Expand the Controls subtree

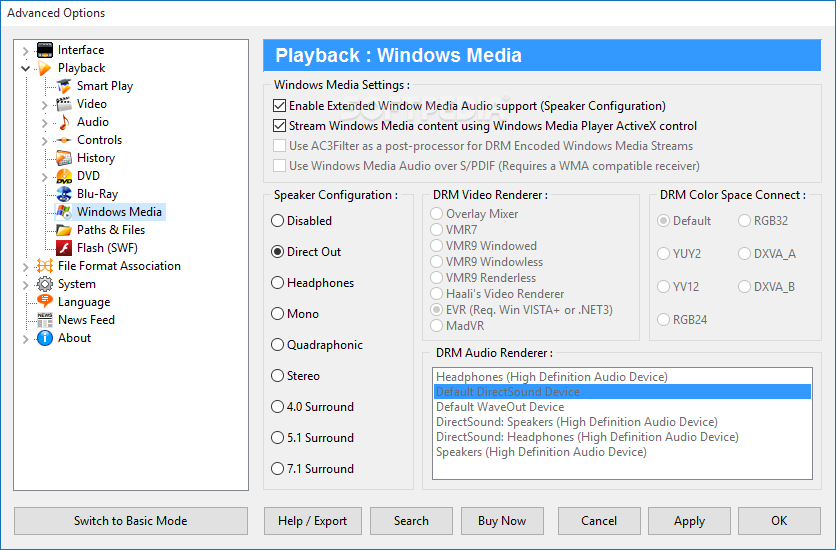(45, 141)
